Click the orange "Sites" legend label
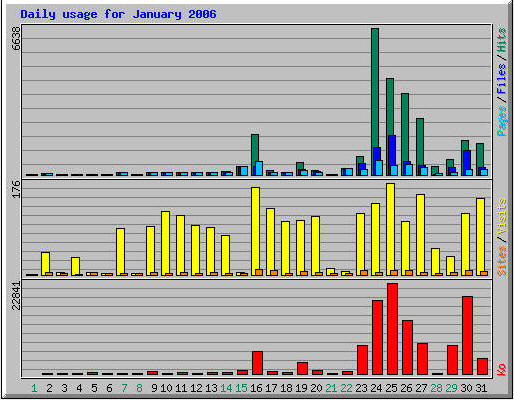The width and height of the screenshot is (514, 400). [501, 261]
